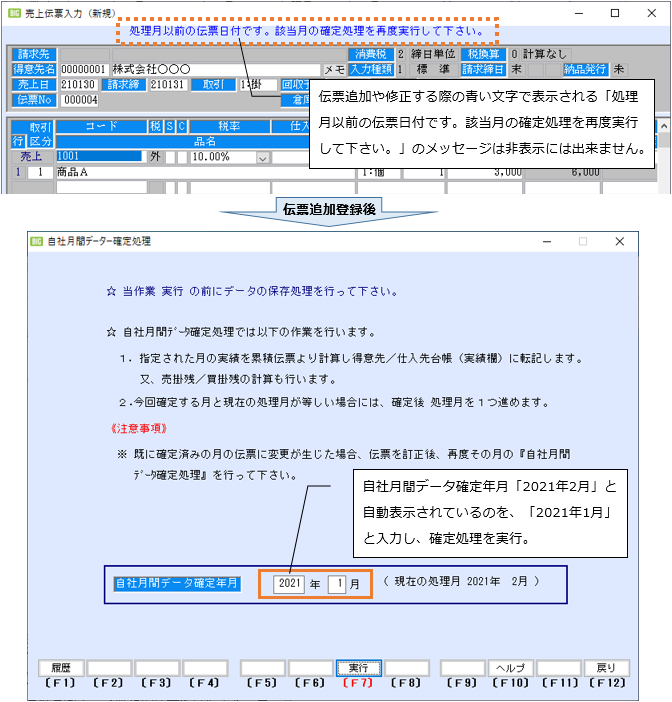The width and height of the screenshot is (672, 702).
Task: Click the 自社月間データー確定処理 window title icon
Action: click(x=37, y=241)
